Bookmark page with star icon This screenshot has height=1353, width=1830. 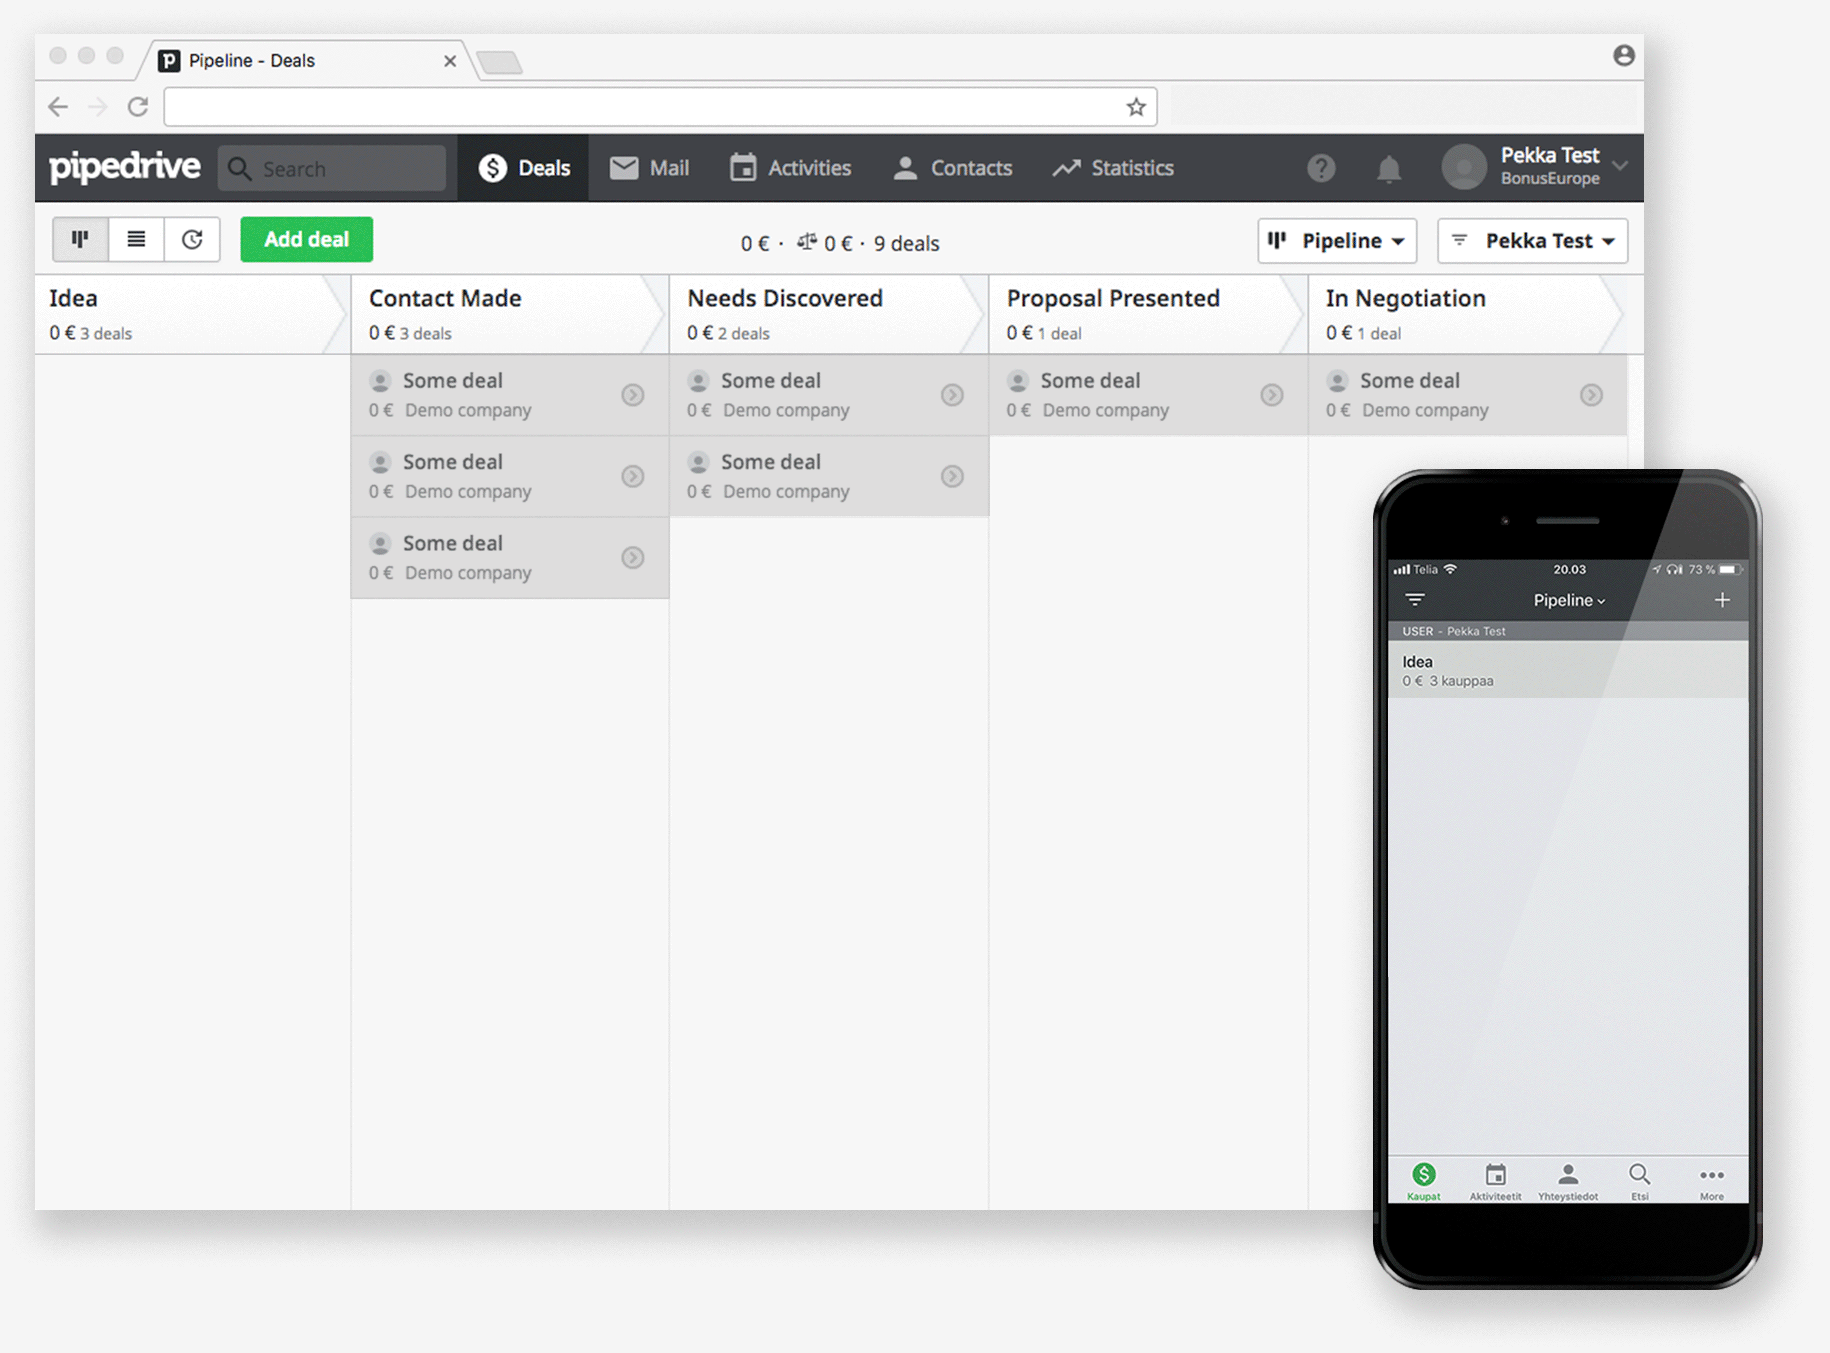(1136, 107)
